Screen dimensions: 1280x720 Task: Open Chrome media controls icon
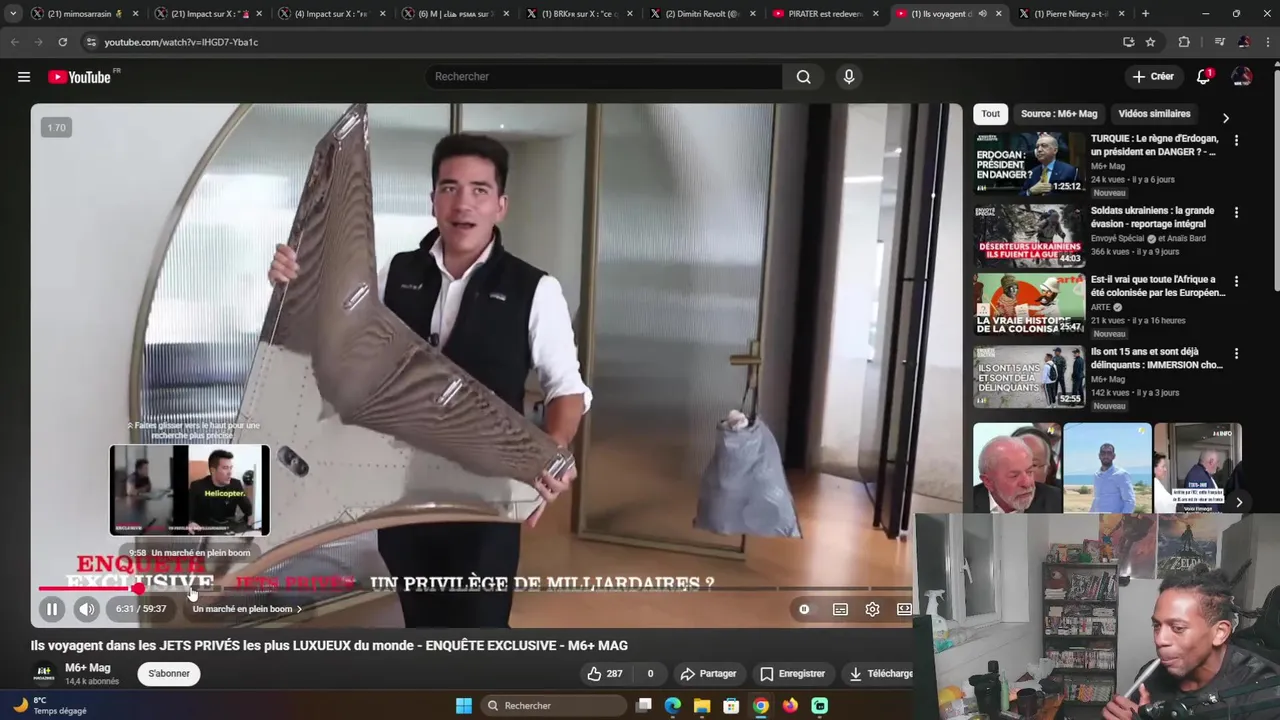(1219, 42)
